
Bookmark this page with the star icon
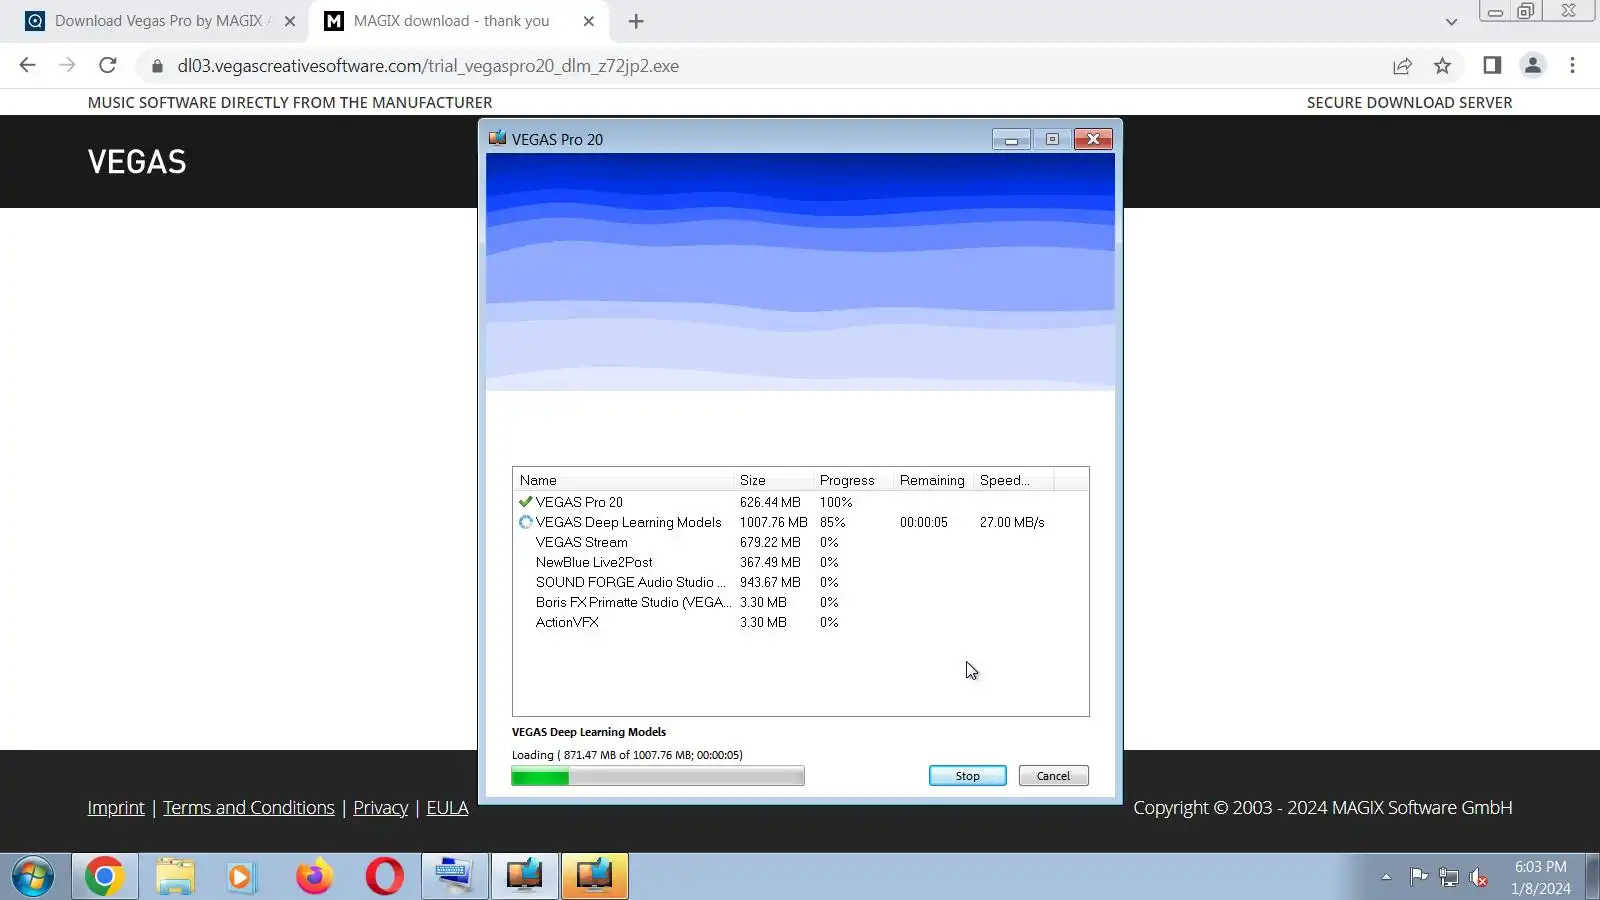point(1442,66)
